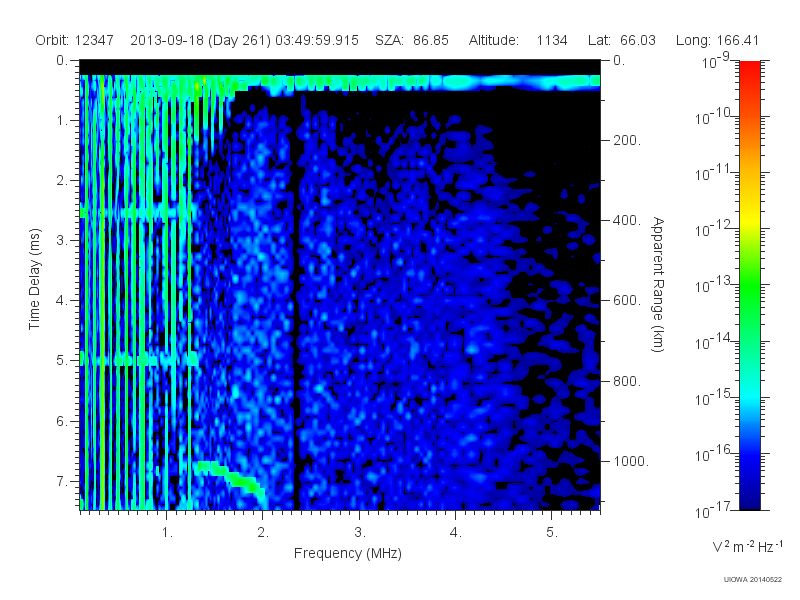Screen dimensions: 800x600
Task: Click the '6.' time delay tick label
Action: pyautogui.click(x=62, y=421)
